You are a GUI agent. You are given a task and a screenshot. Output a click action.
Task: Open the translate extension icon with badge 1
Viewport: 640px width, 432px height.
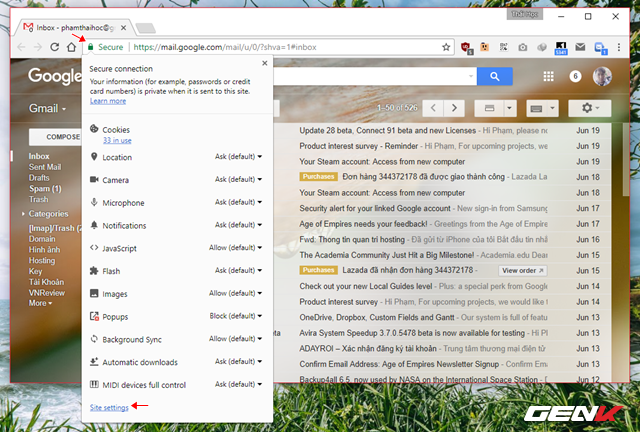click(x=600, y=48)
